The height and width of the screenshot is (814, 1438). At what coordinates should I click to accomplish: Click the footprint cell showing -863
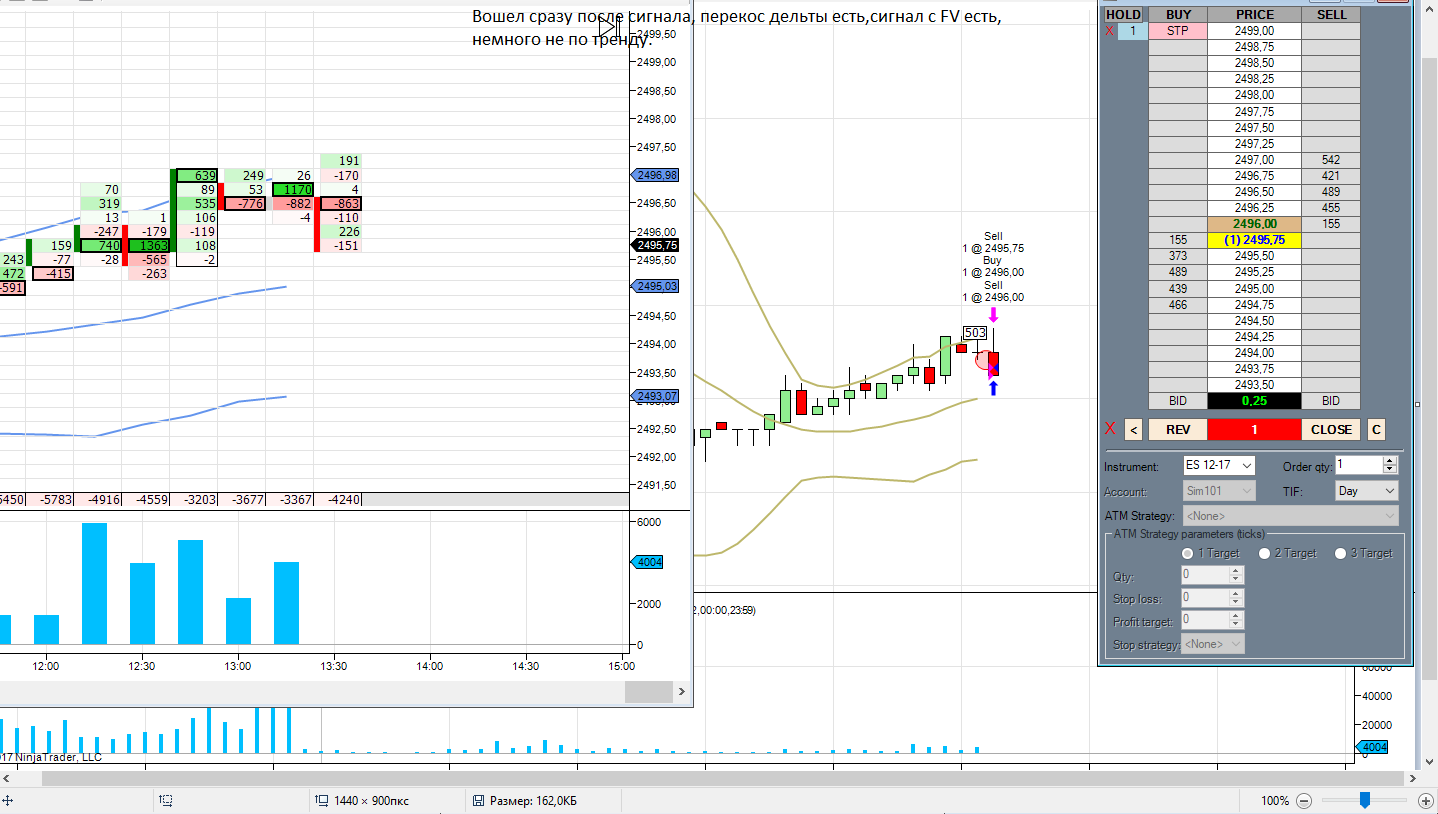342,203
